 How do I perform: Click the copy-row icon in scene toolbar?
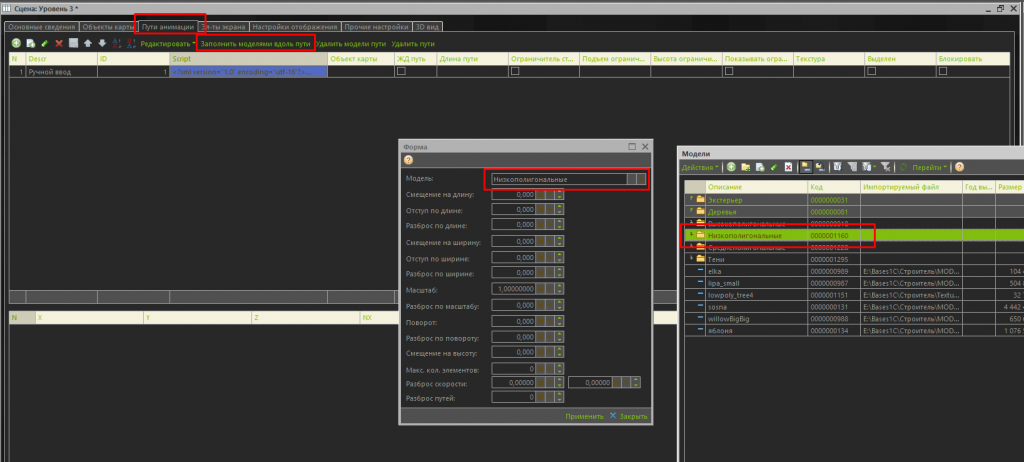[30, 43]
